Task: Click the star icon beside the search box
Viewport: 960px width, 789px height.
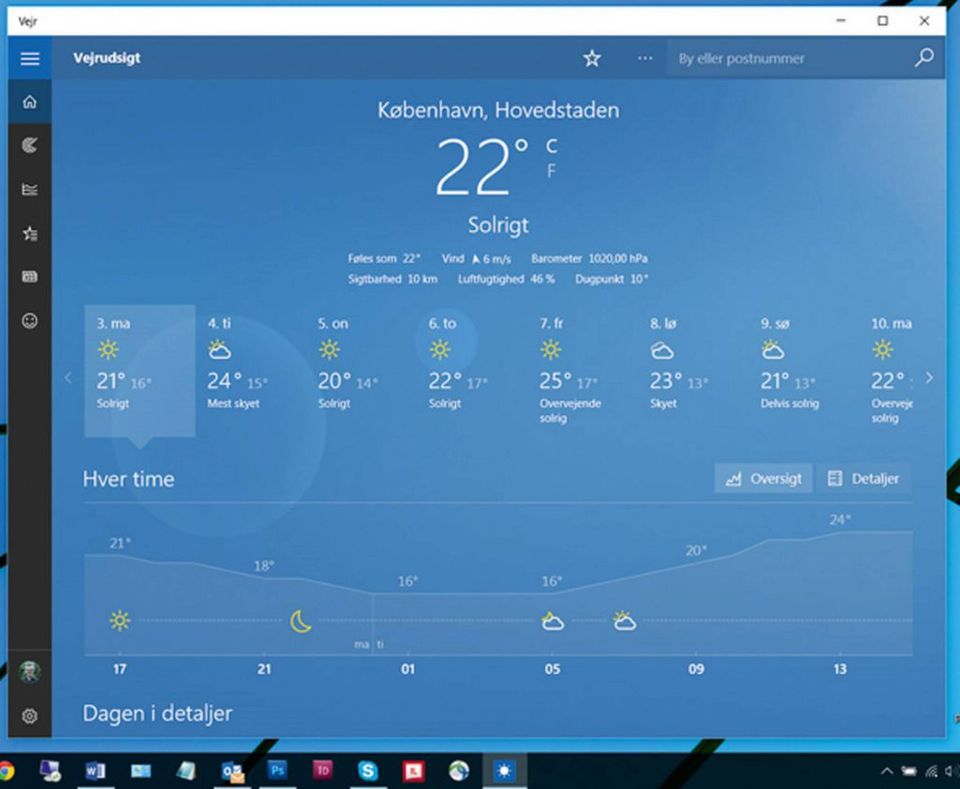Action: pyautogui.click(x=592, y=59)
